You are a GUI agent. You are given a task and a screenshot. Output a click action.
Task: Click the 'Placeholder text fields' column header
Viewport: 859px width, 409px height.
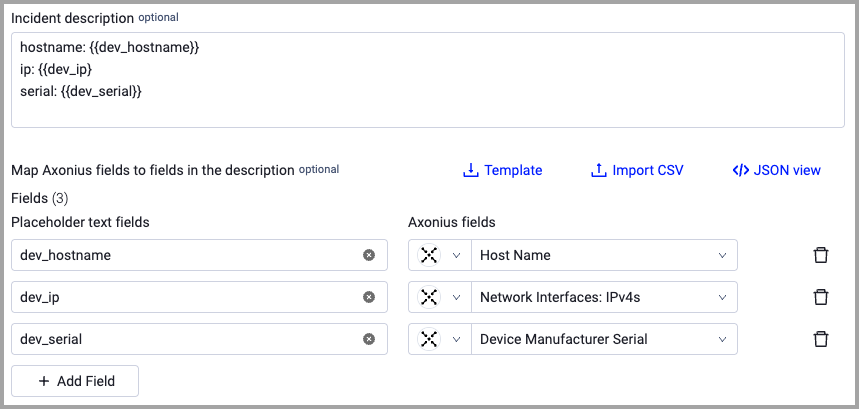click(80, 222)
